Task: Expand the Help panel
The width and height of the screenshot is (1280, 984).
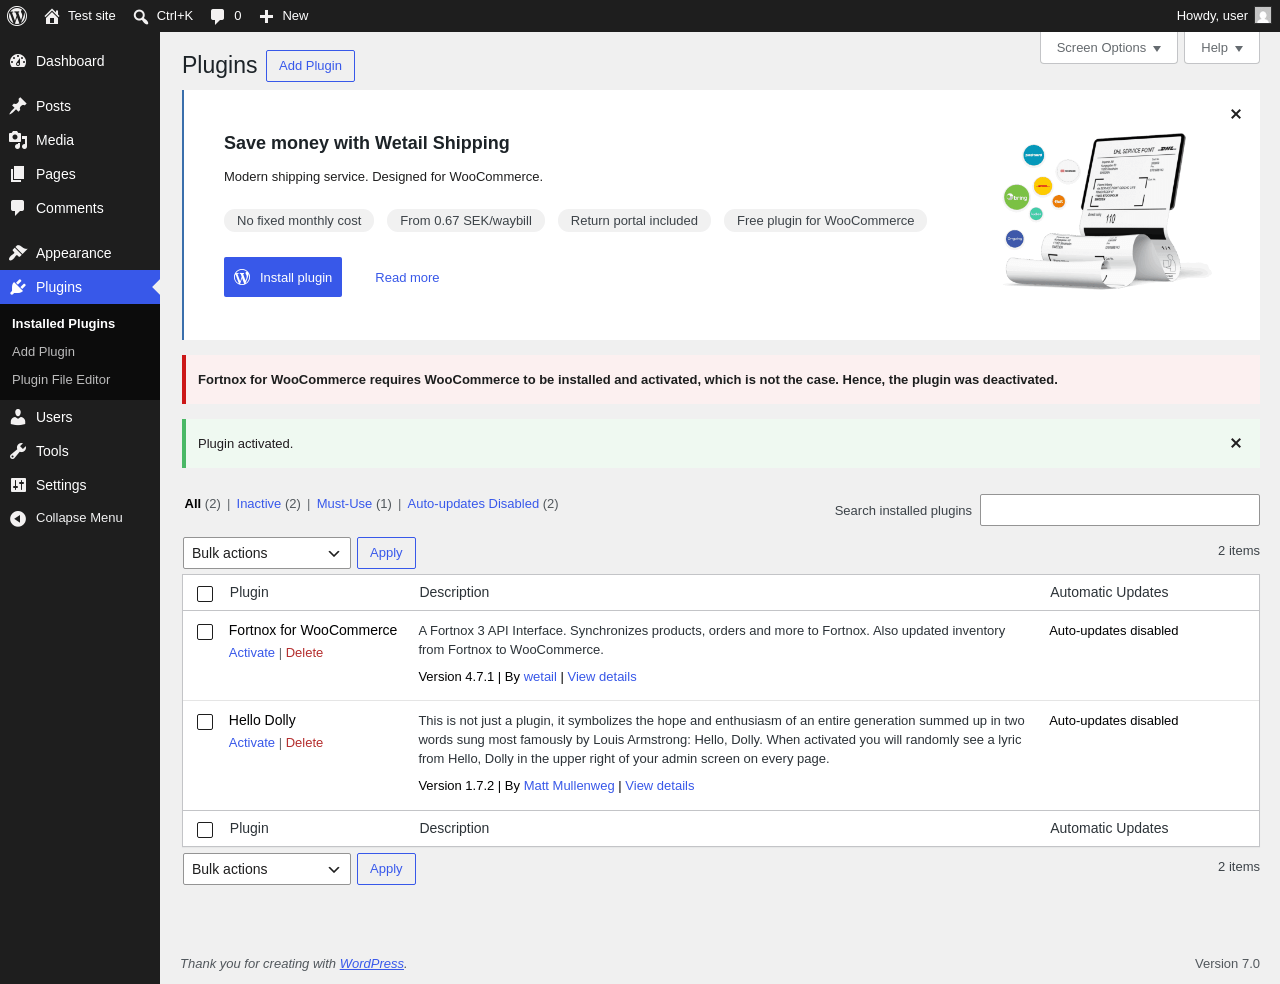Action: (1222, 48)
